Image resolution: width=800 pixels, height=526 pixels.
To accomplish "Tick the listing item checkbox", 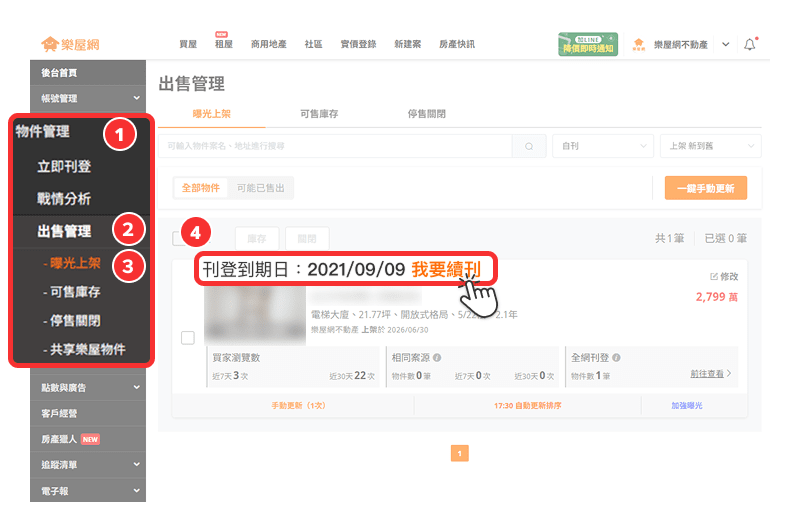I will tap(188, 338).
